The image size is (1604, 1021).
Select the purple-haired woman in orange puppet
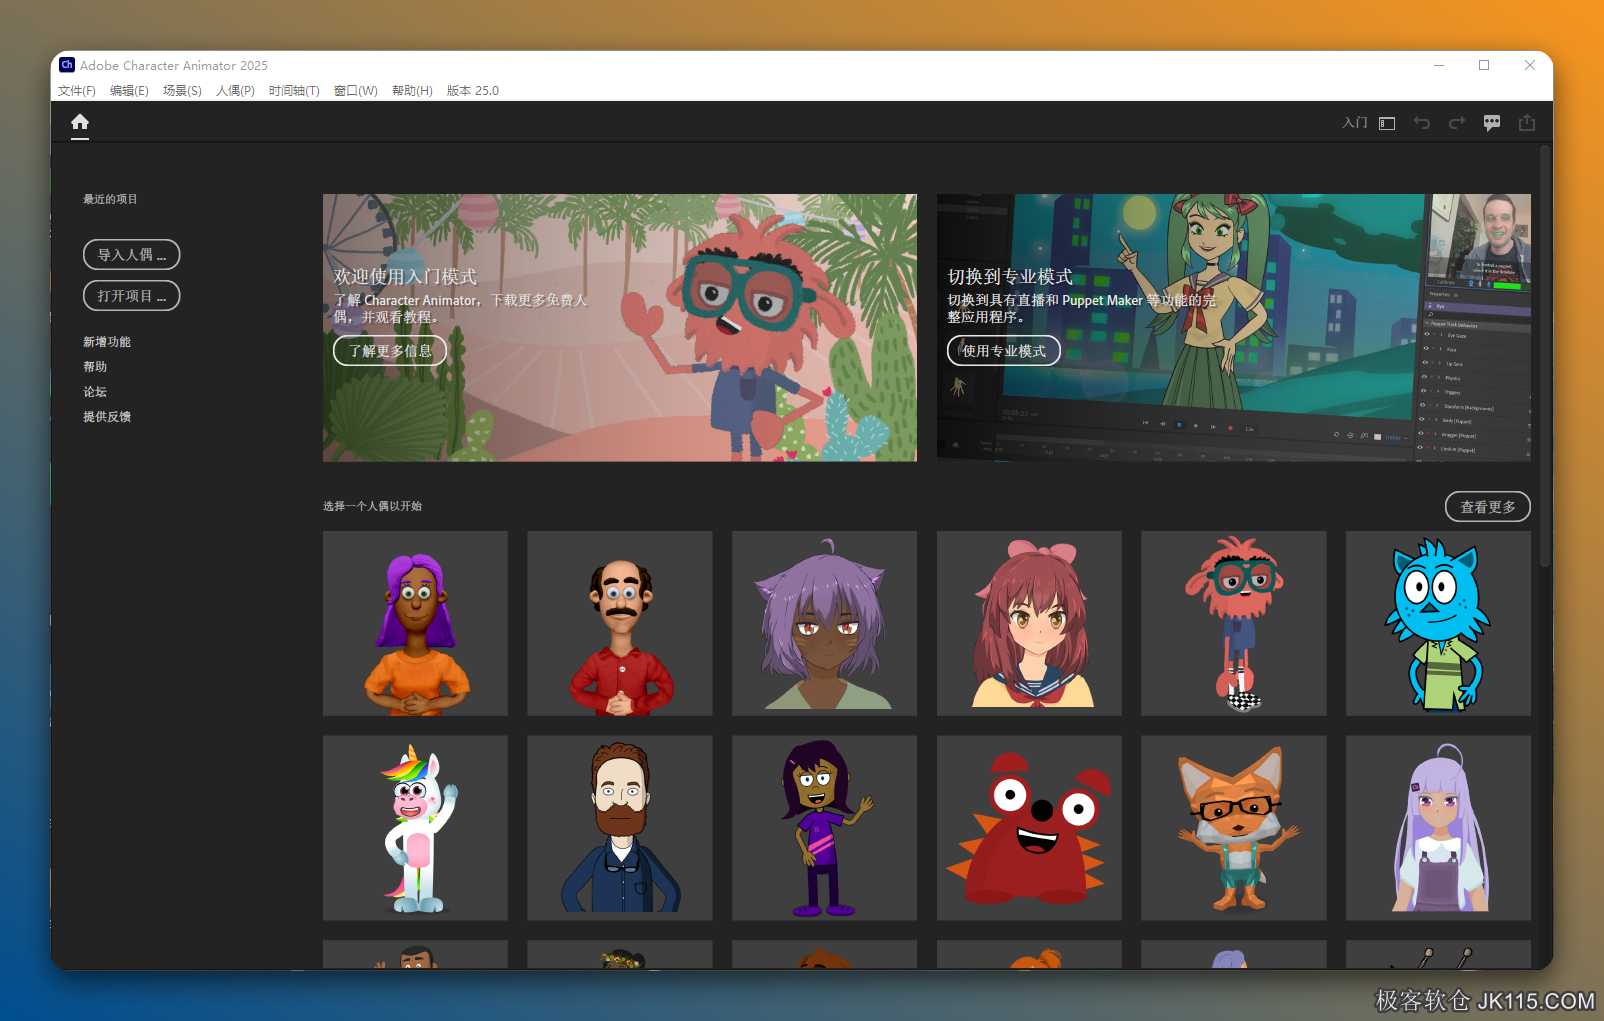tap(416, 624)
